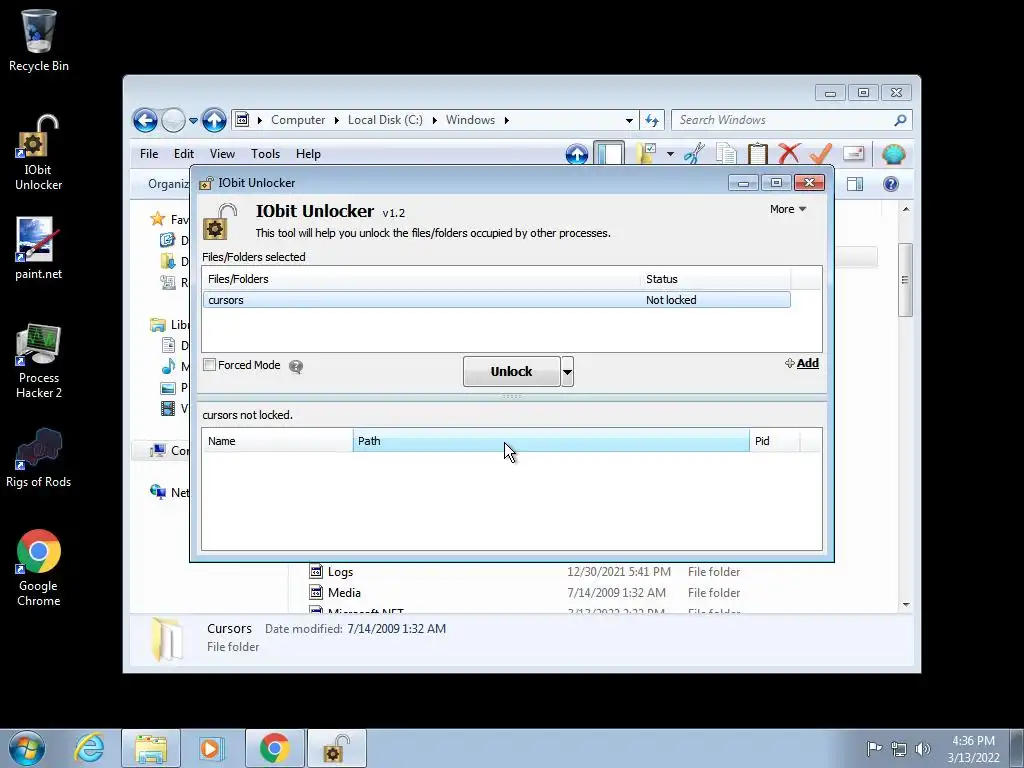This screenshot has width=1024, height=768.
Task: Open the Unlock button dropdown arrow
Action: pos(567,372)
